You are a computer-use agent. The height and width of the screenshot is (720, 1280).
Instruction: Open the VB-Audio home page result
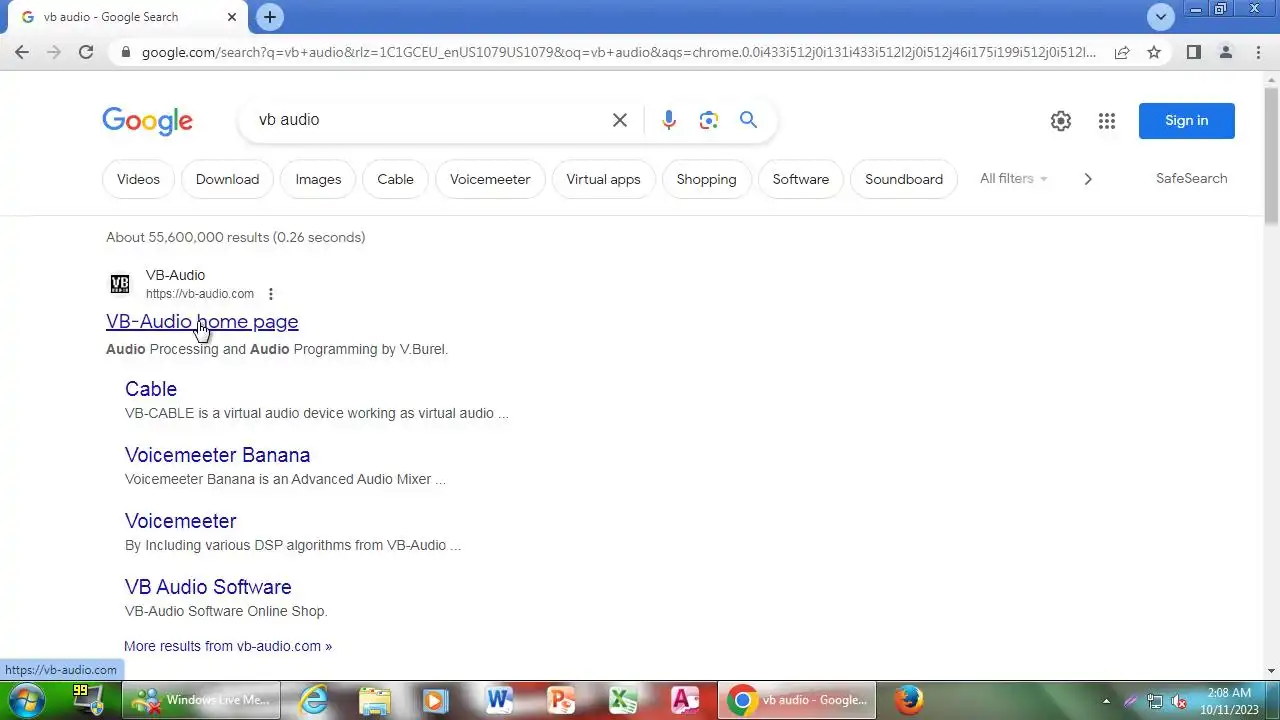(x=202, y=321)
